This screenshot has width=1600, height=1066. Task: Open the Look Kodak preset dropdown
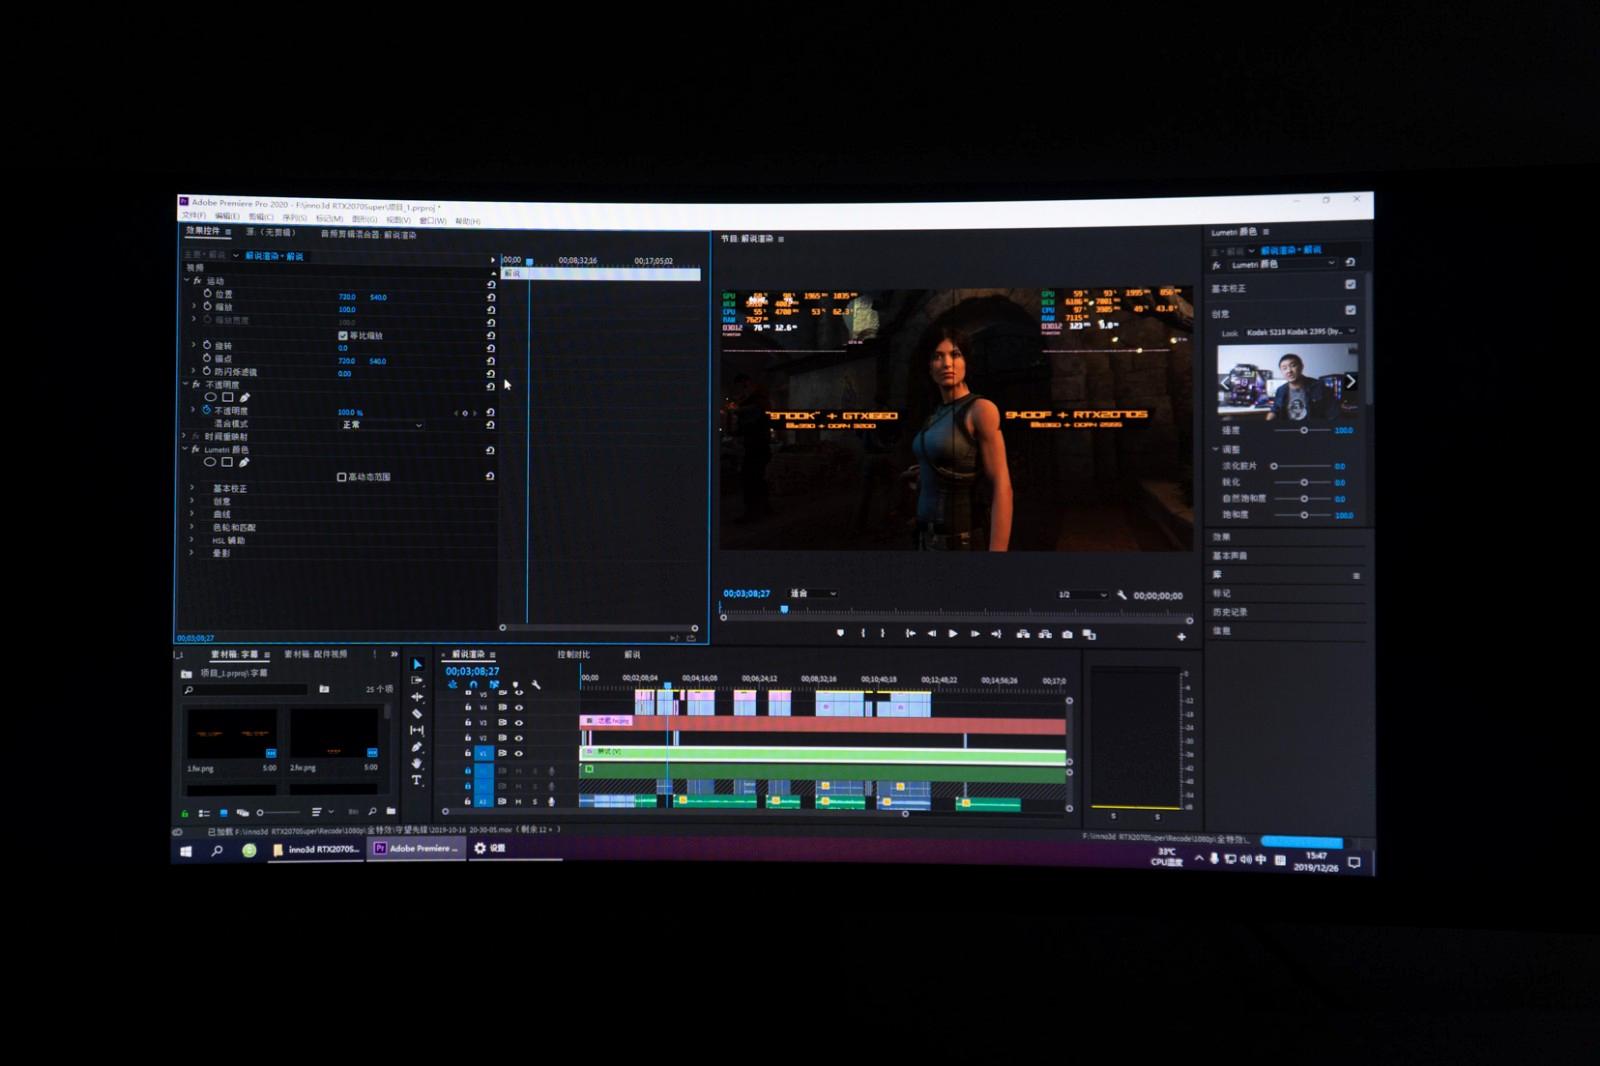(x=1300, y=332)
